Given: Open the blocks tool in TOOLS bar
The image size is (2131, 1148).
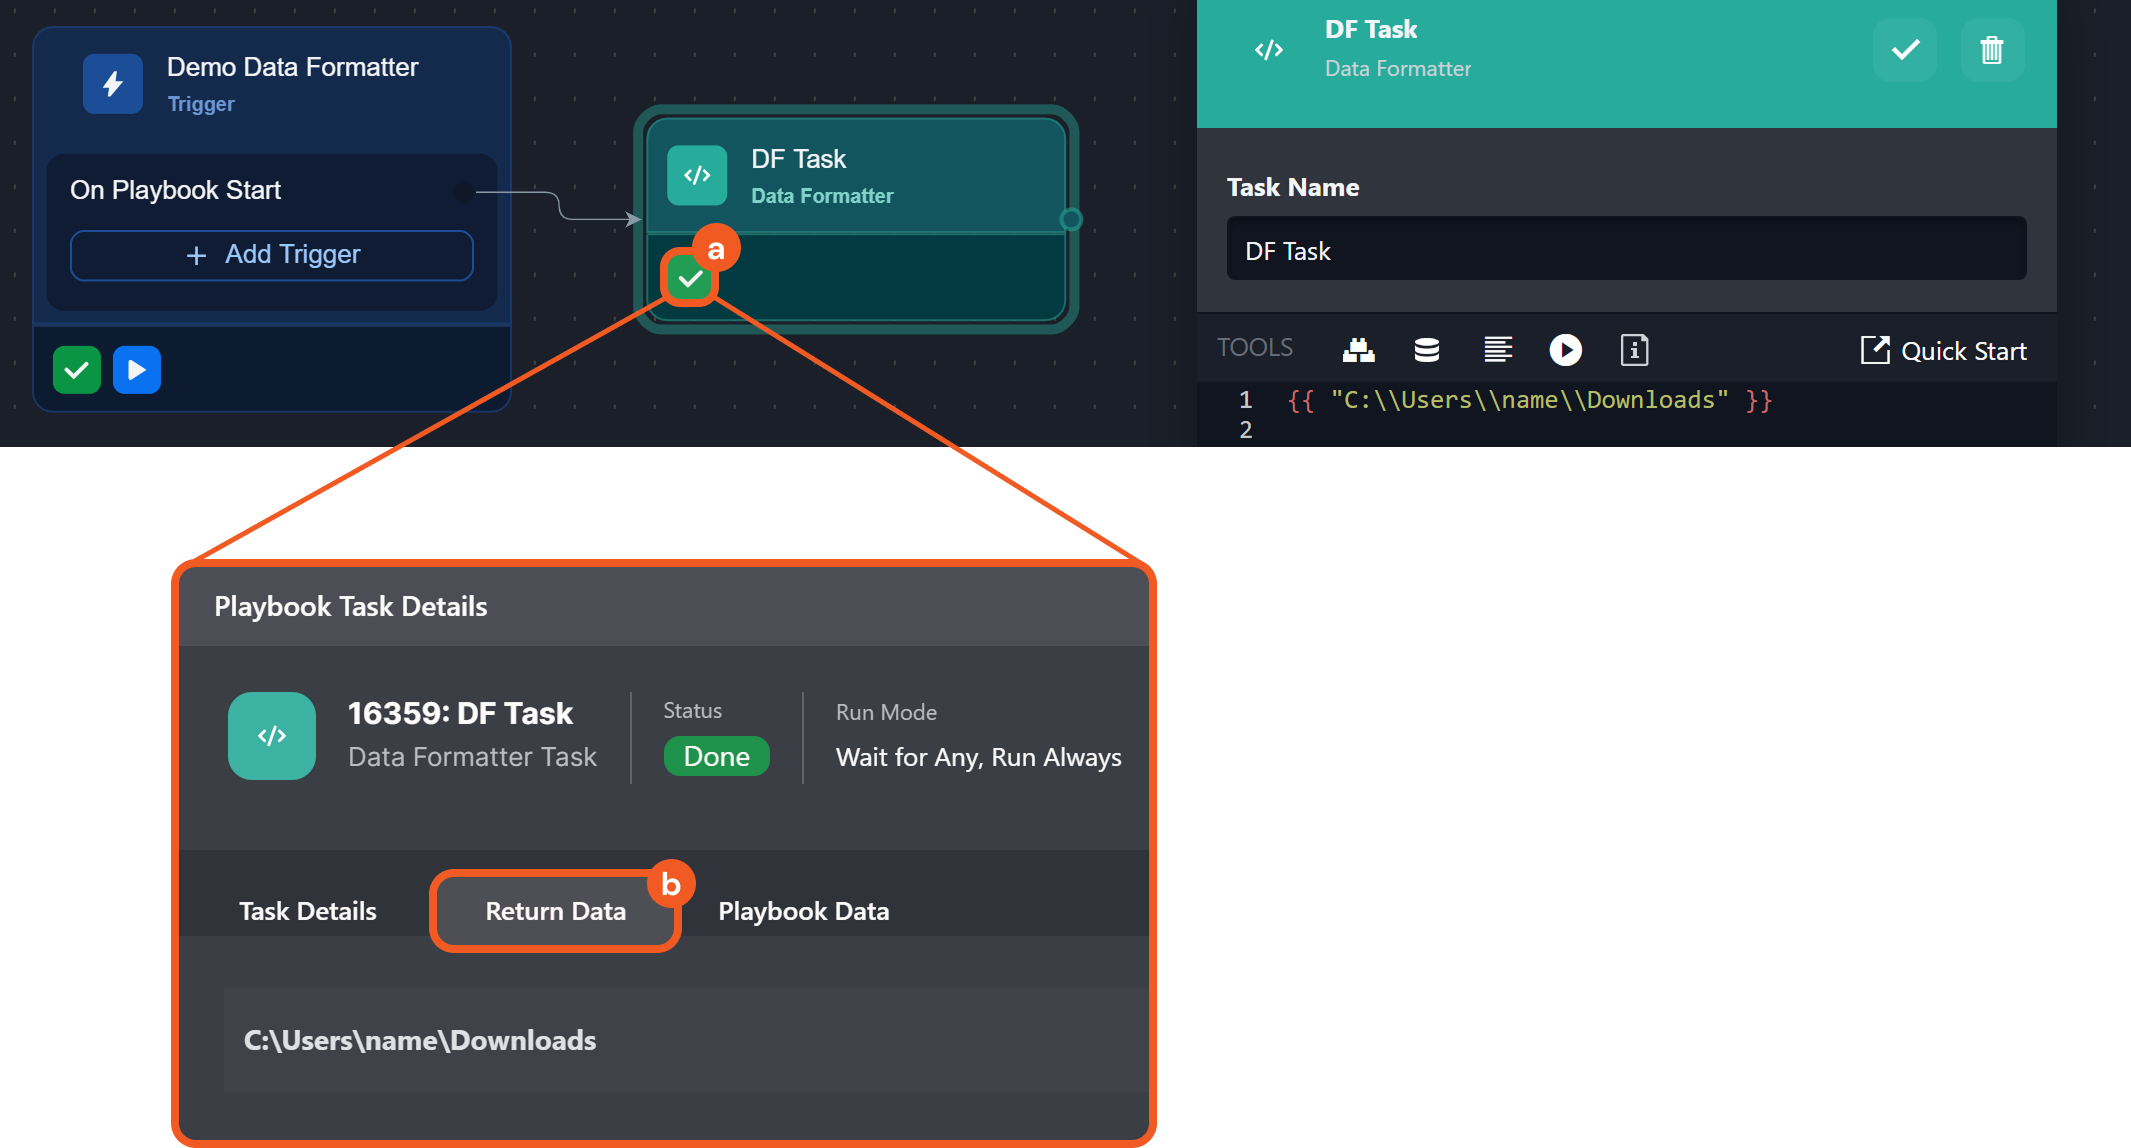Looking at the screenshot, I should (x=1358, y=350).
